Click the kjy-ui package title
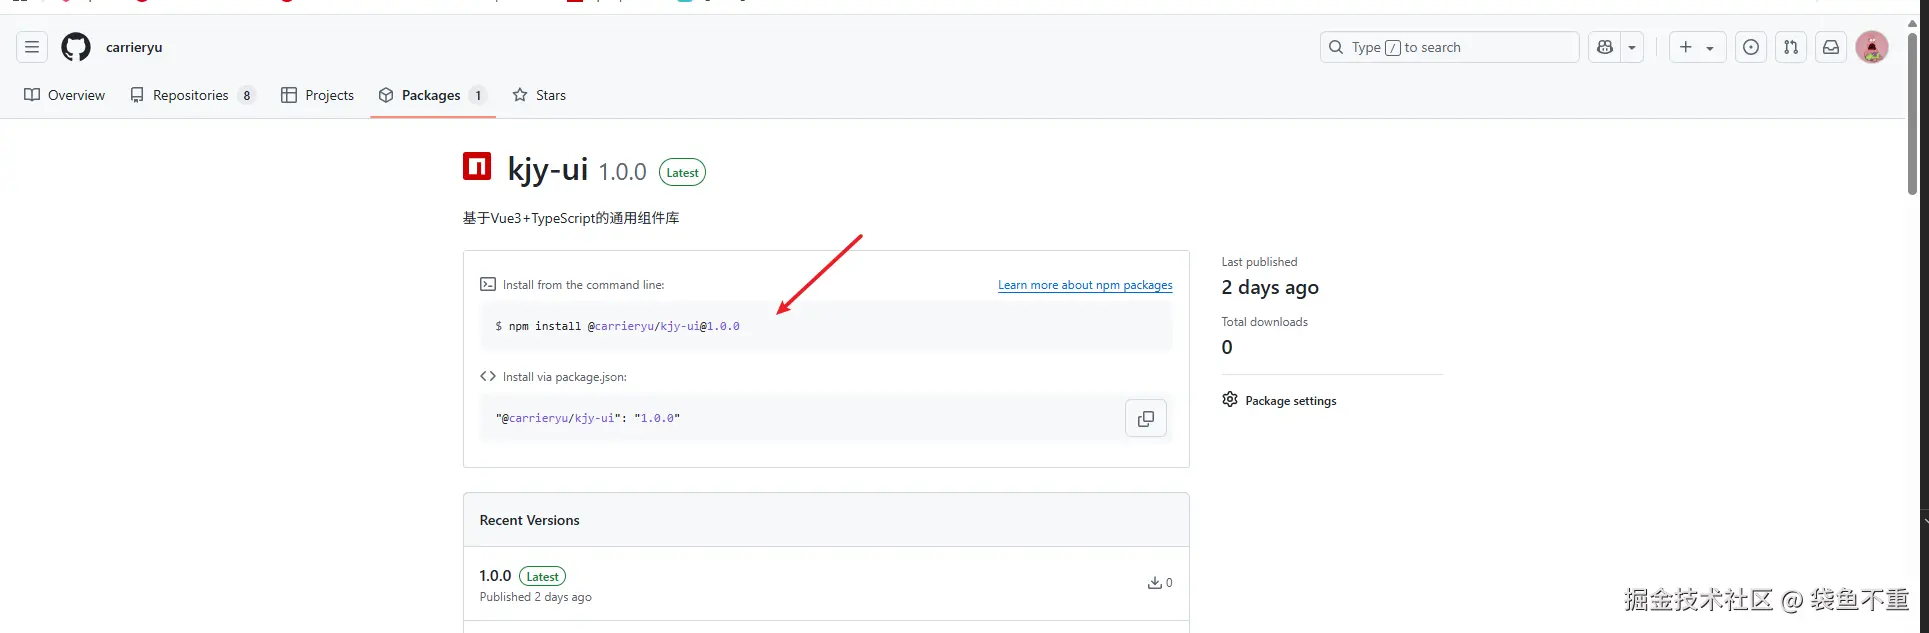The image size is (1929, 633). click(x=547, y=169)
